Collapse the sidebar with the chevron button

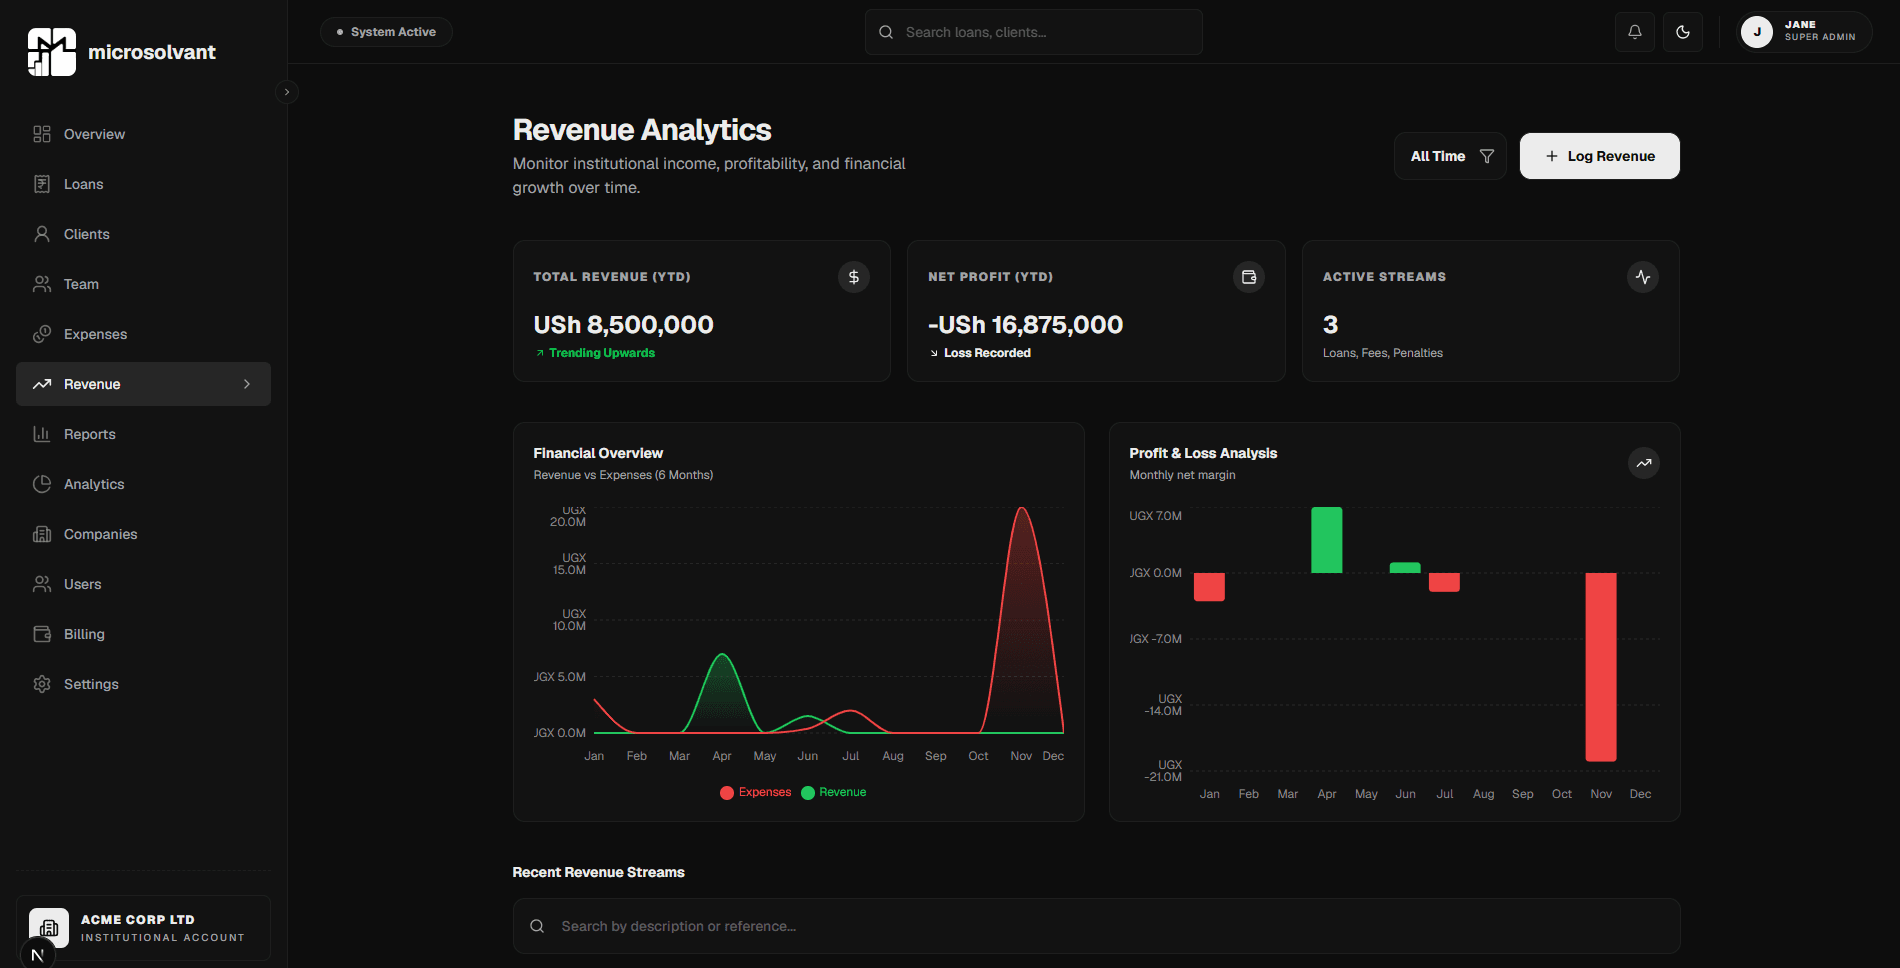click(287, 92)
